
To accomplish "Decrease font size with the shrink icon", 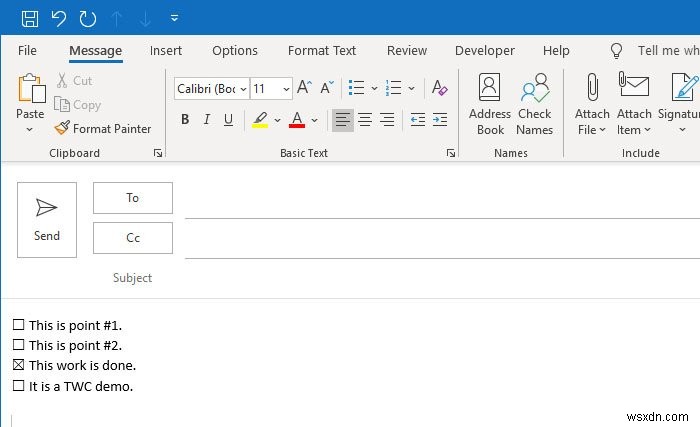I will click(x=327, y=87).
